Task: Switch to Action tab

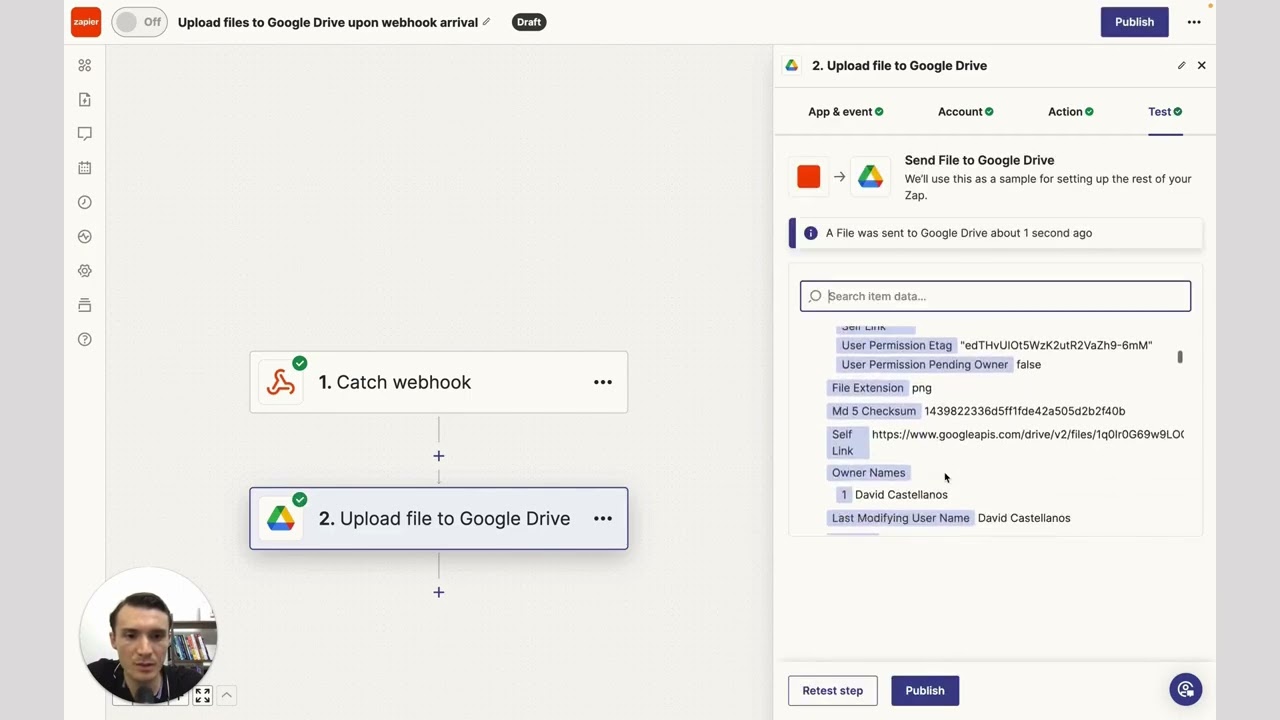Action: point(1071,112)
